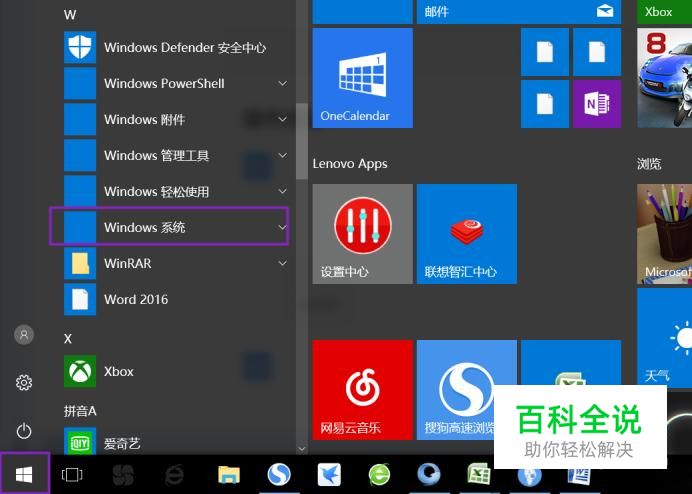Viewport: 692px width, 494px height.
Task: Open the green 360 browser taskbar icon
Action: 380,475
